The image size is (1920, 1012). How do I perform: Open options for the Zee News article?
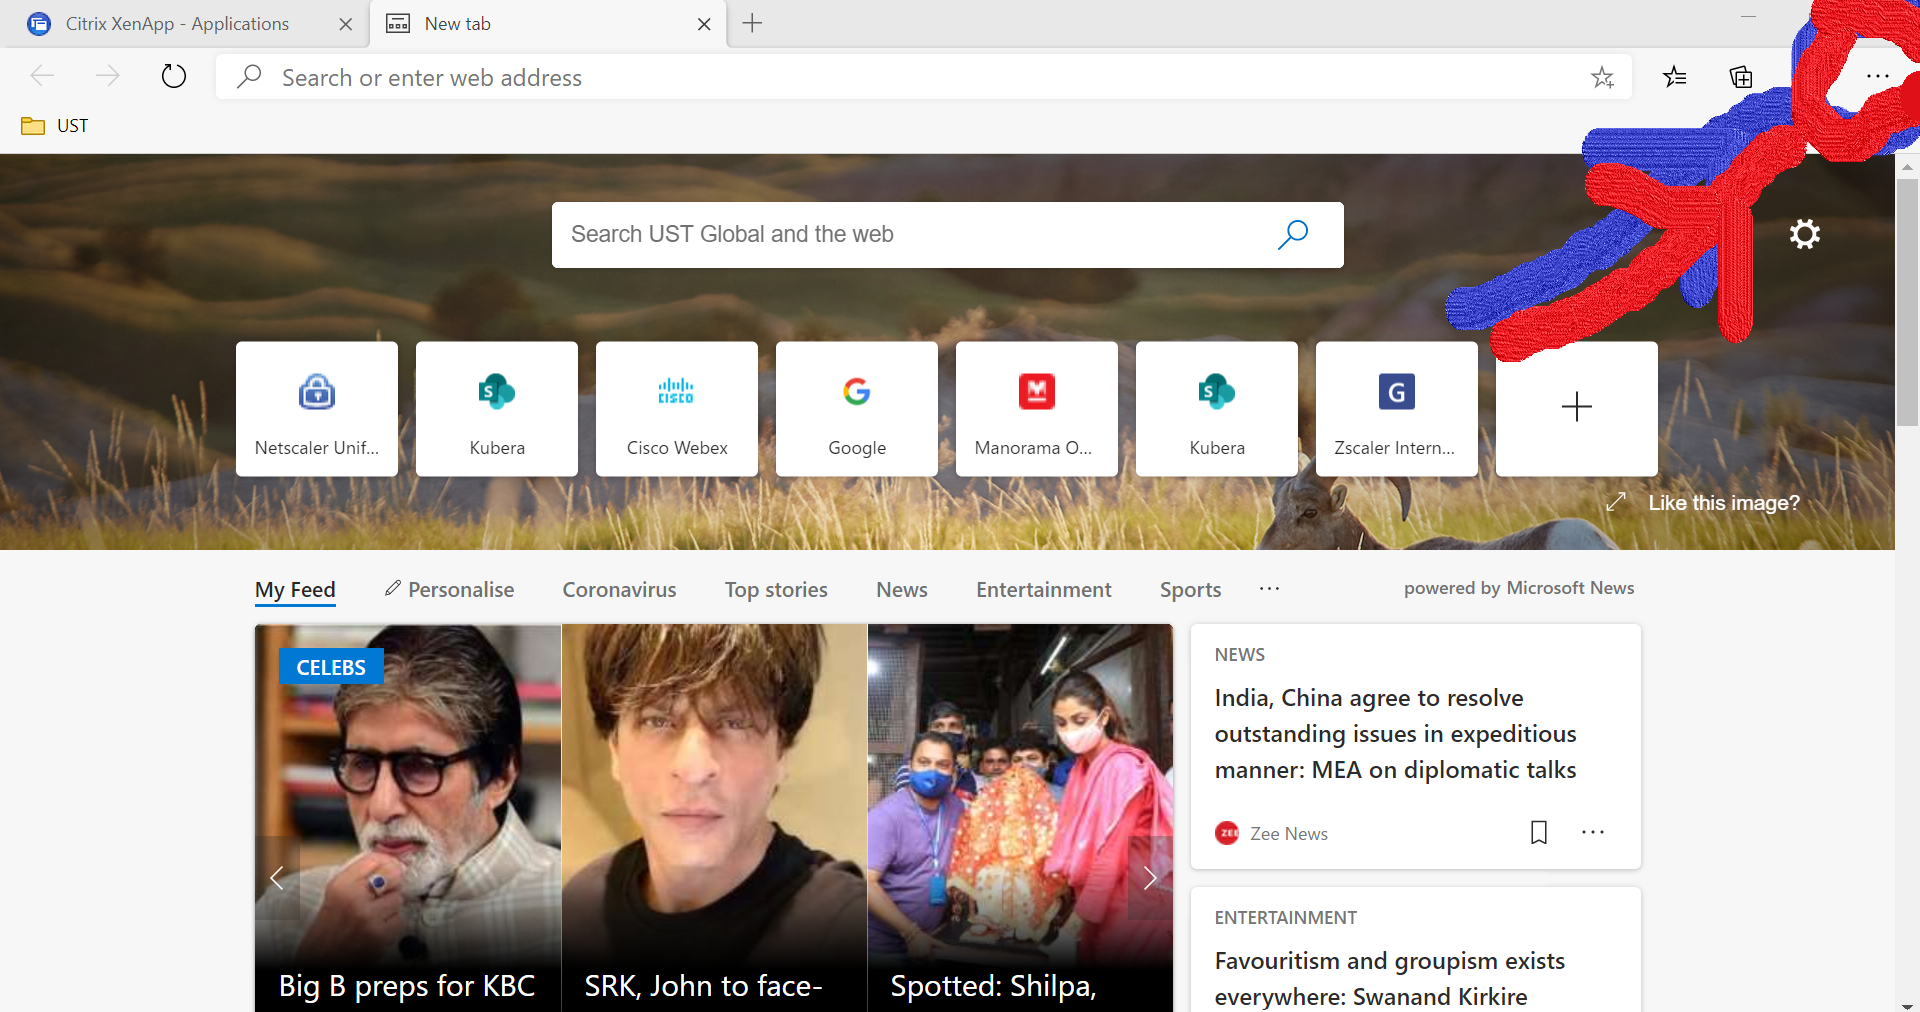[x=1593, y=832]
